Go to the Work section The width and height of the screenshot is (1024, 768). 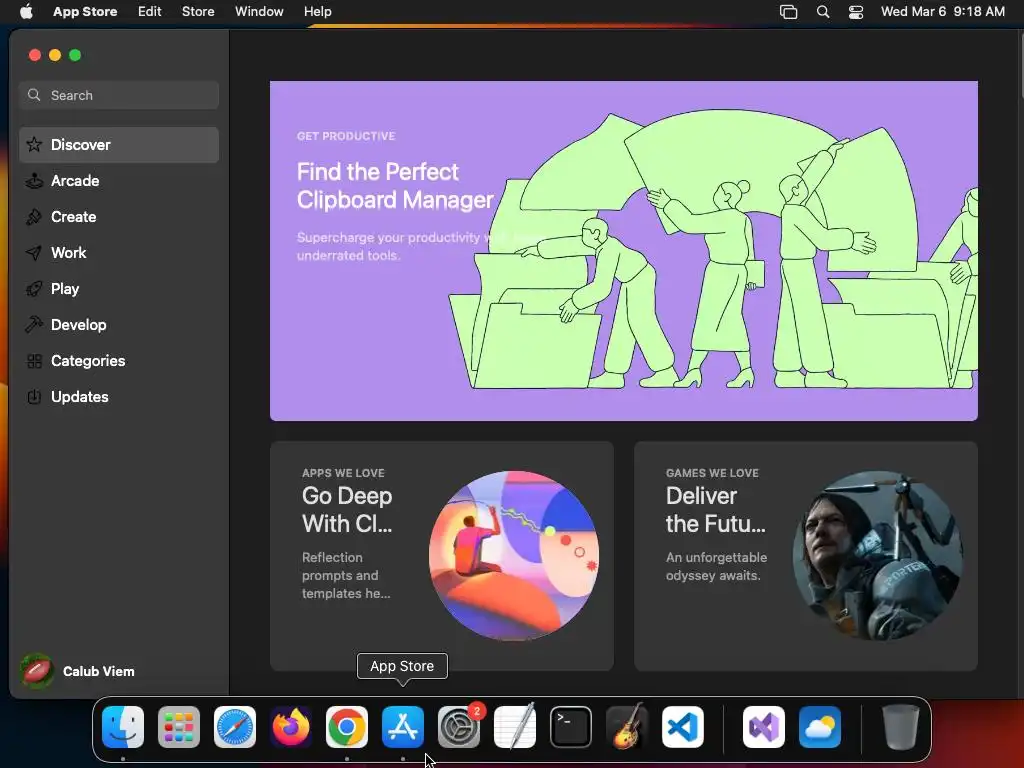pos(119,253)
